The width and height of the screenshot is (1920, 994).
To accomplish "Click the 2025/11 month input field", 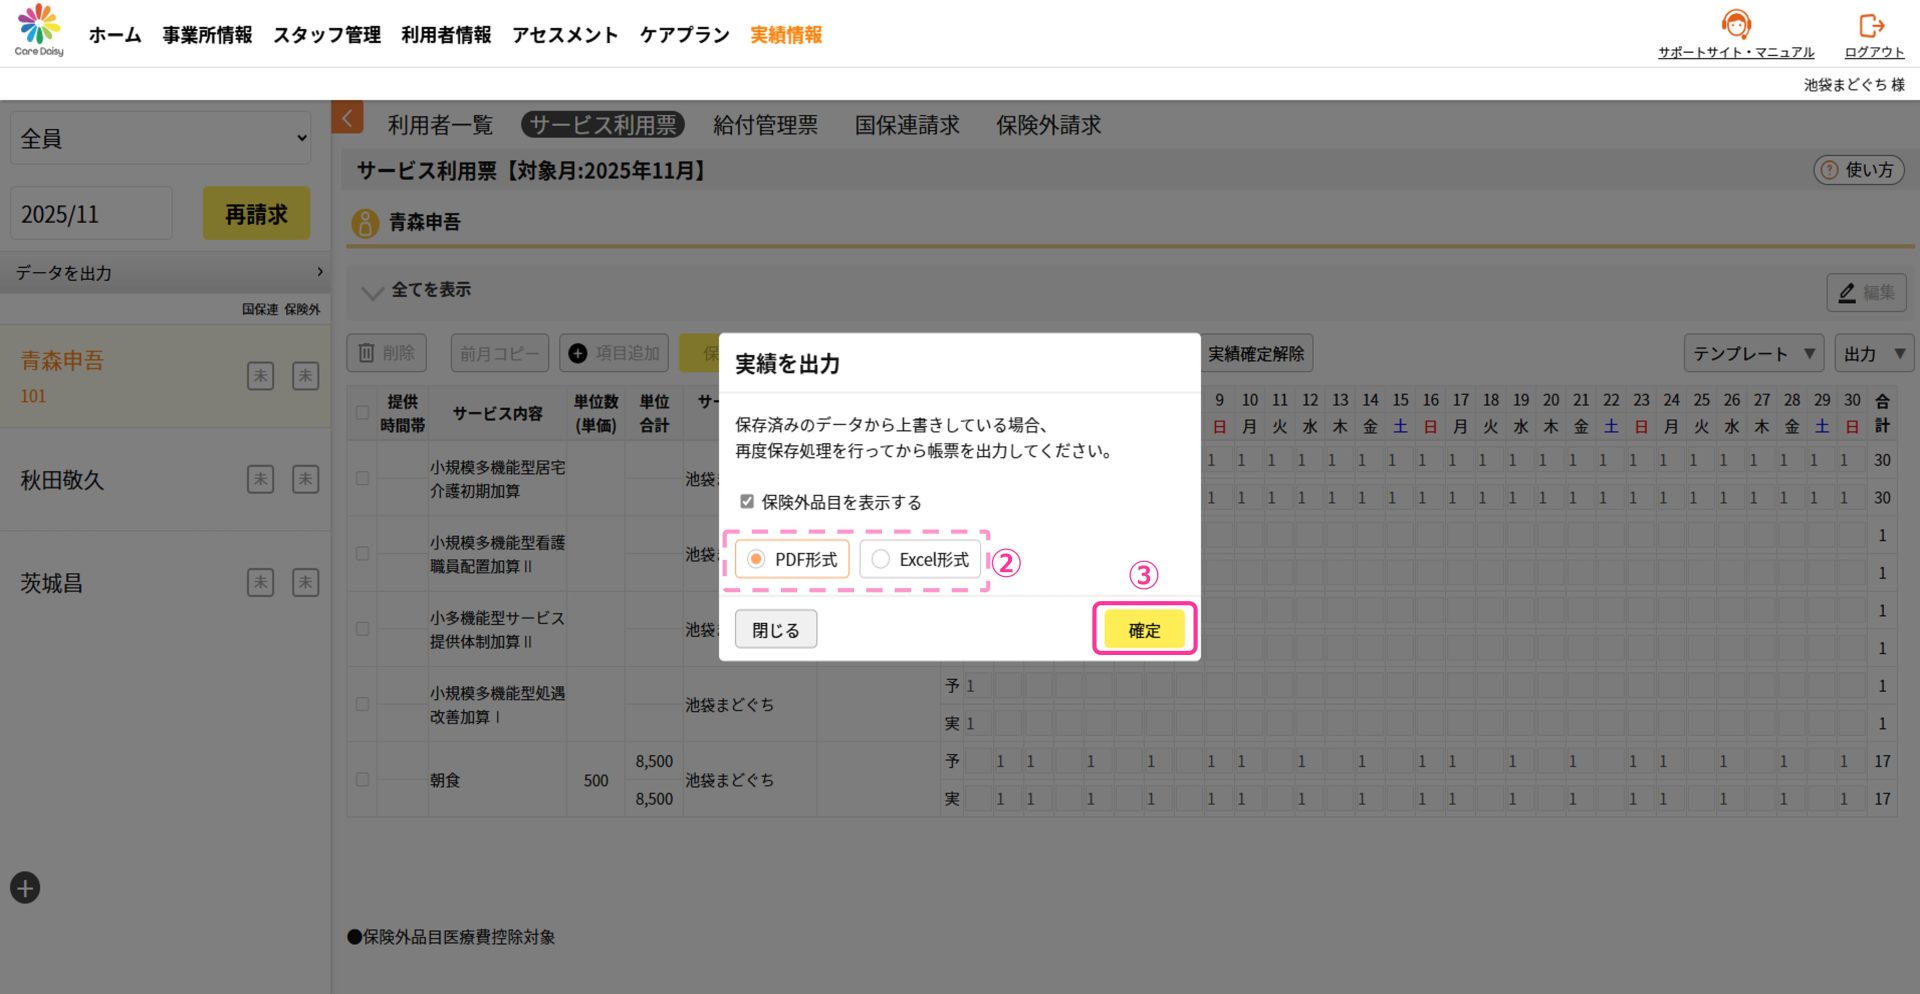I will (91, 214).
